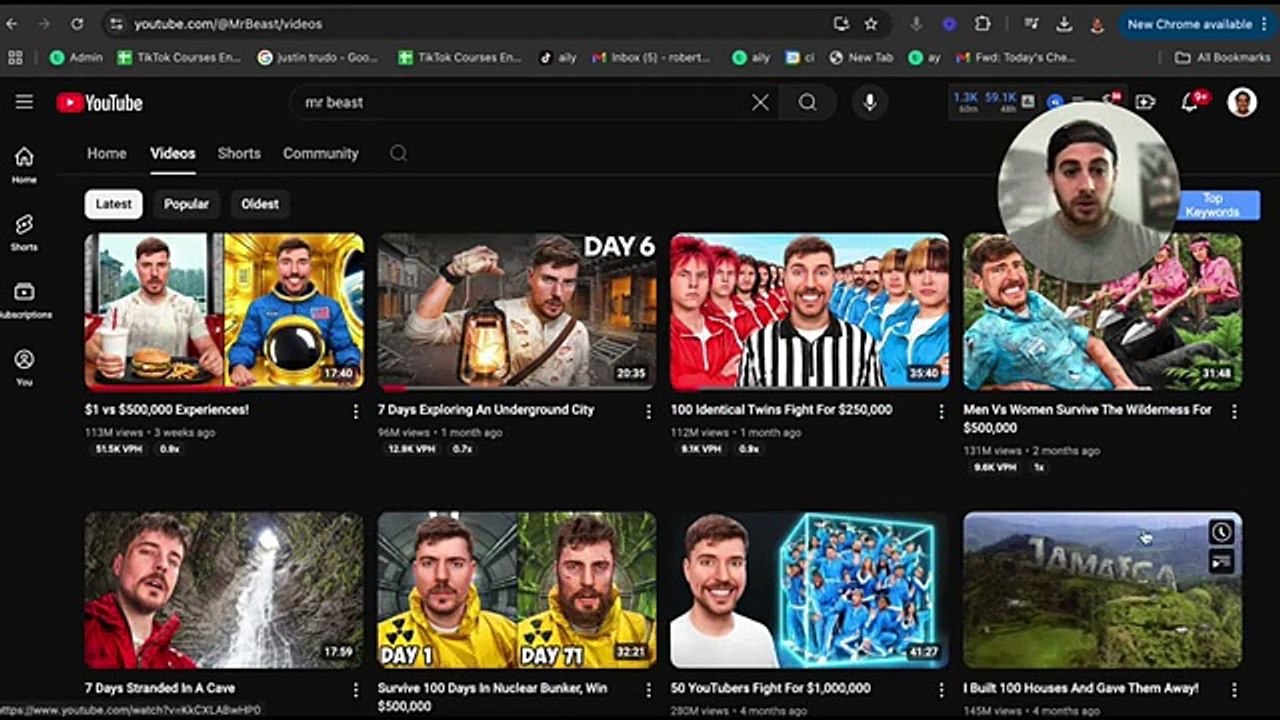Open the 7 Days Stranded In A Cave thumbnail
This screenshot has height=720, width=1280.
point(224,590)
